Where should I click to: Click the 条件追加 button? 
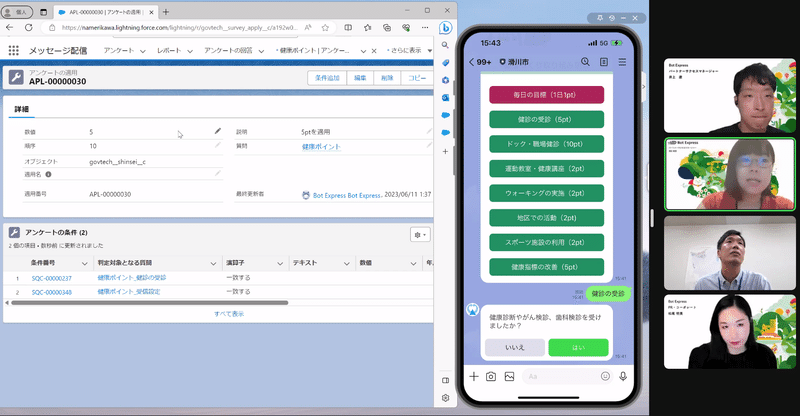(327, 78)
